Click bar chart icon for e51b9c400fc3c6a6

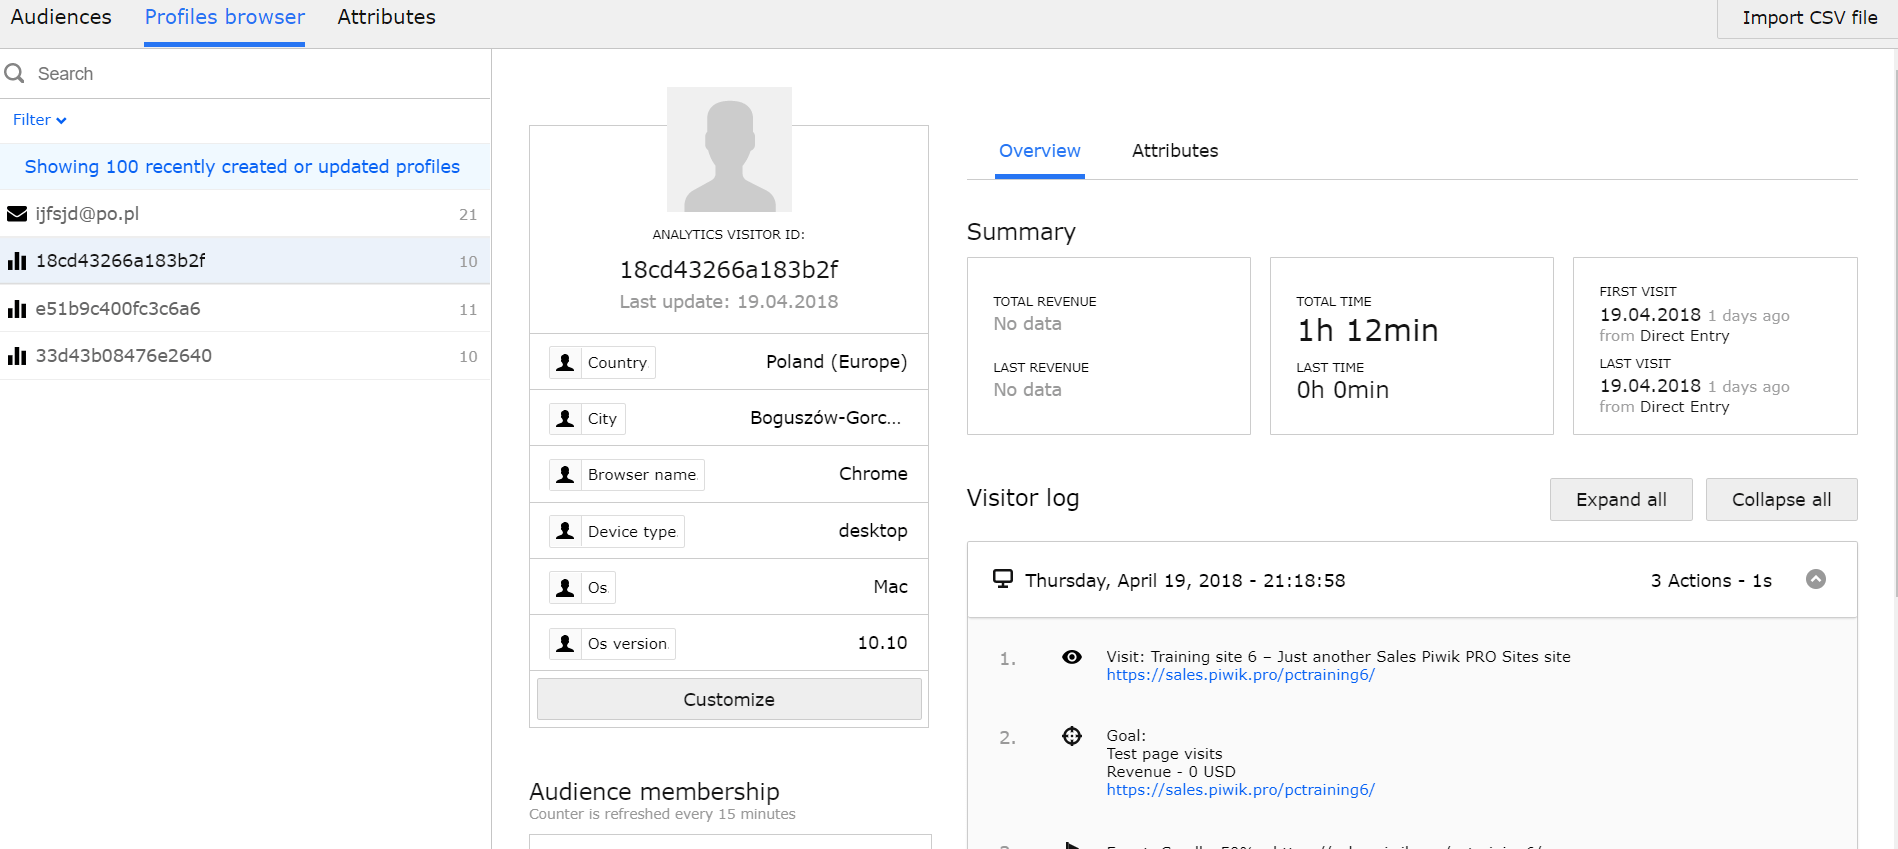point(17,309)
